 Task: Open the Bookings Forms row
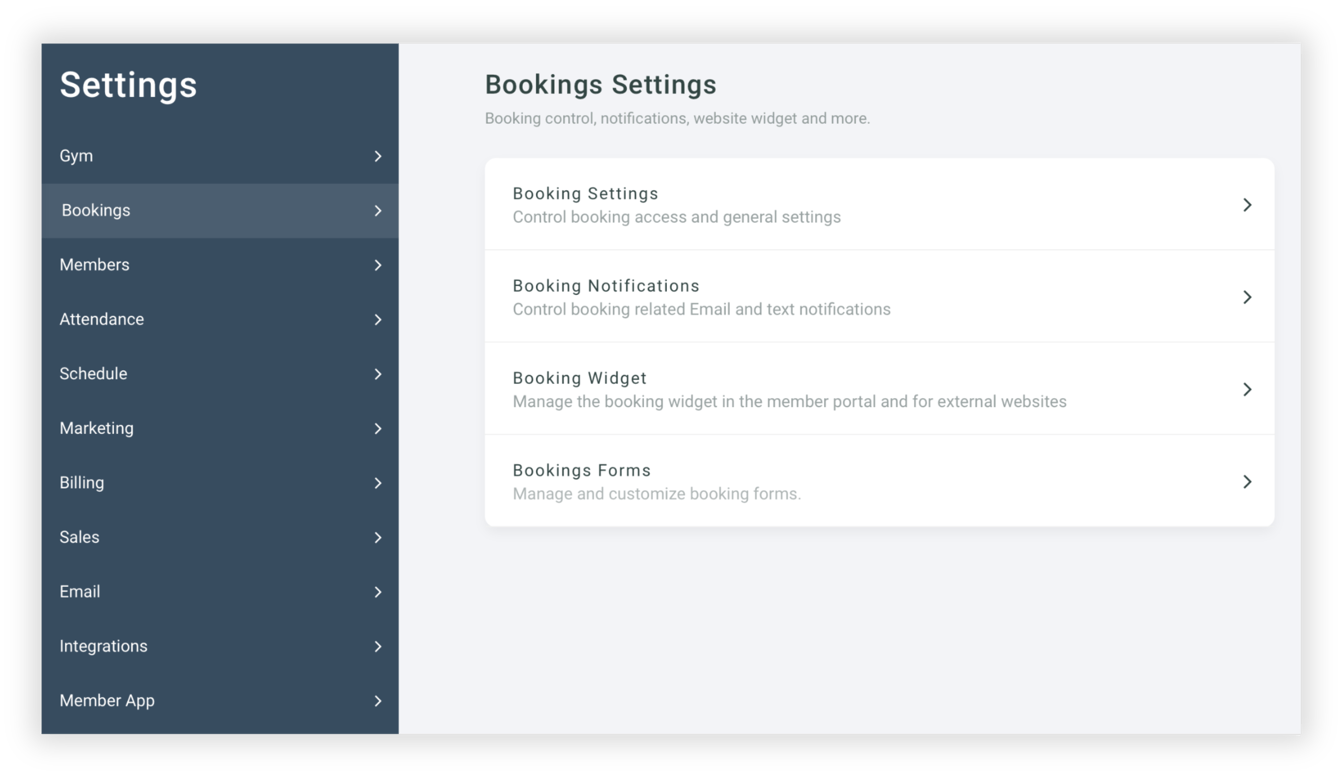coord(879,481)
